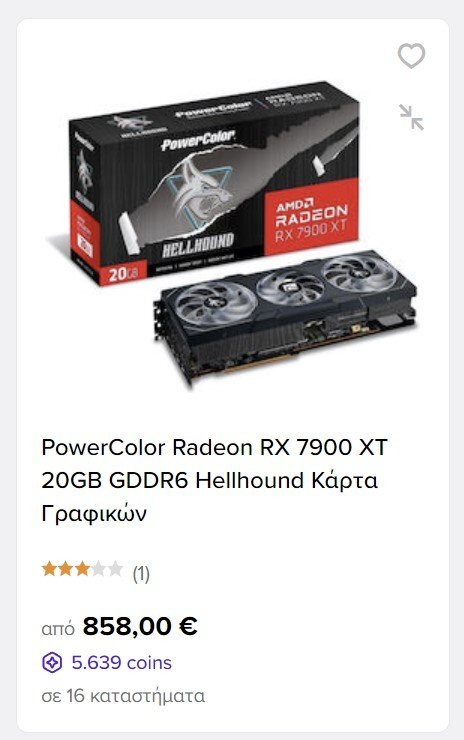The height and width of the screenshot is (740, 464).
Task: Click the Κάρτα Γραφικών text in title
Action: pyautogui.click(x=210, y=497)
